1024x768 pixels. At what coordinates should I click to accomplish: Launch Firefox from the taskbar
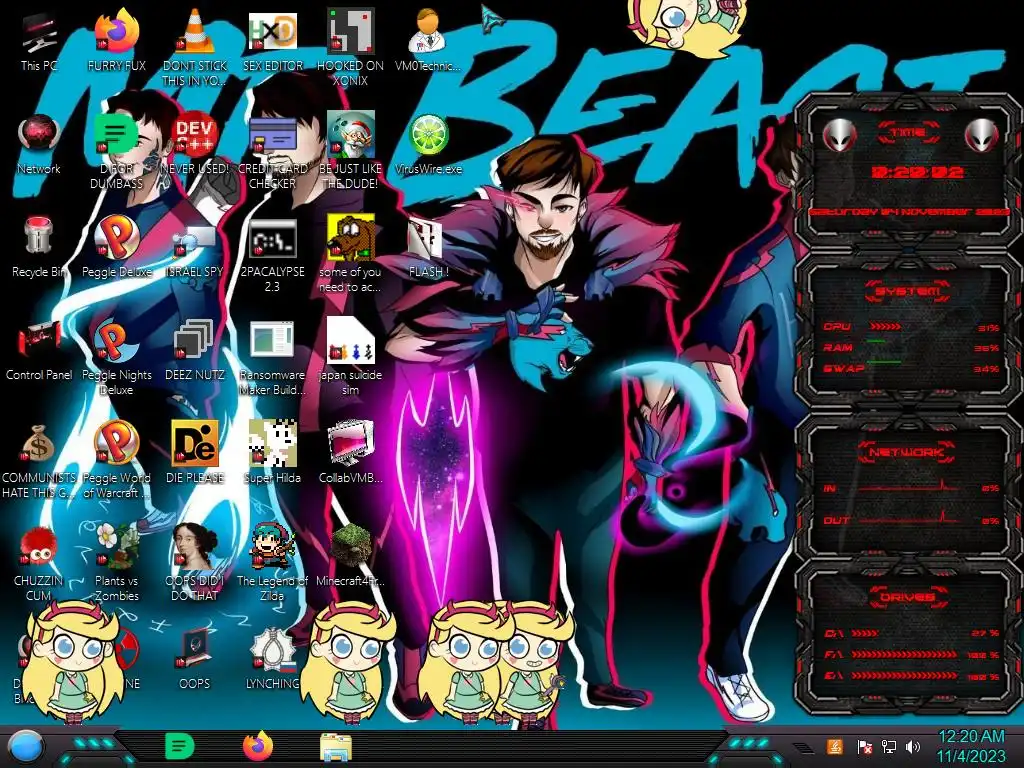pos(258,746)
